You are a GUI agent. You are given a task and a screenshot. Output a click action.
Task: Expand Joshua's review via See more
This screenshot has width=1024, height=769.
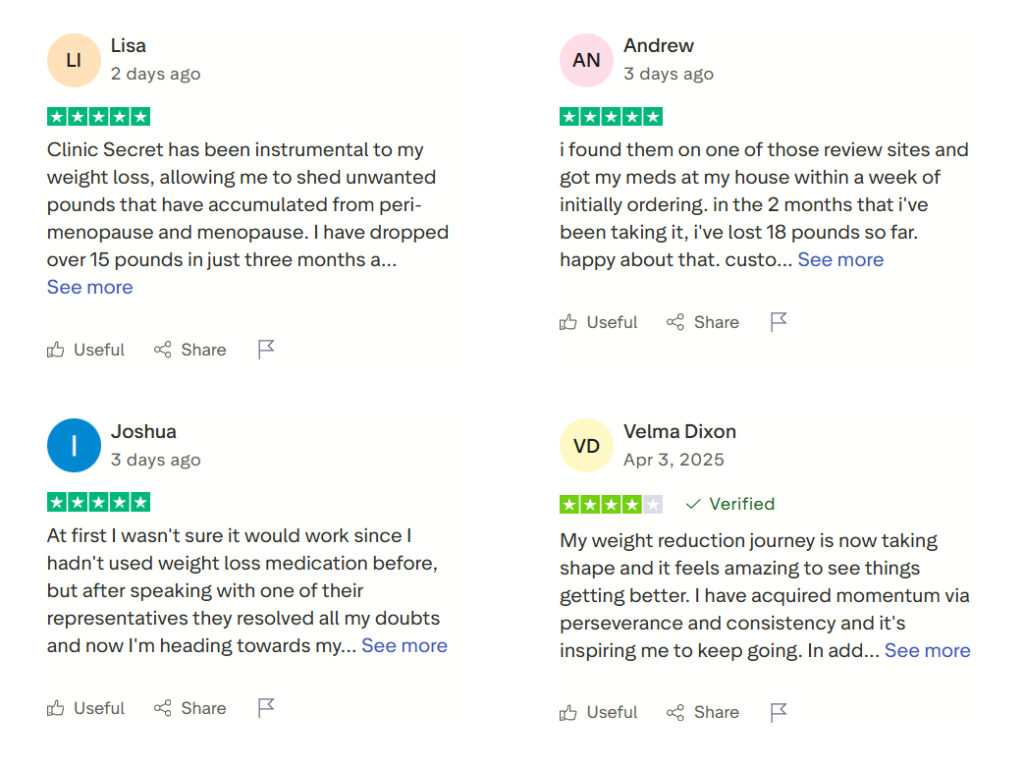(404, 646)
